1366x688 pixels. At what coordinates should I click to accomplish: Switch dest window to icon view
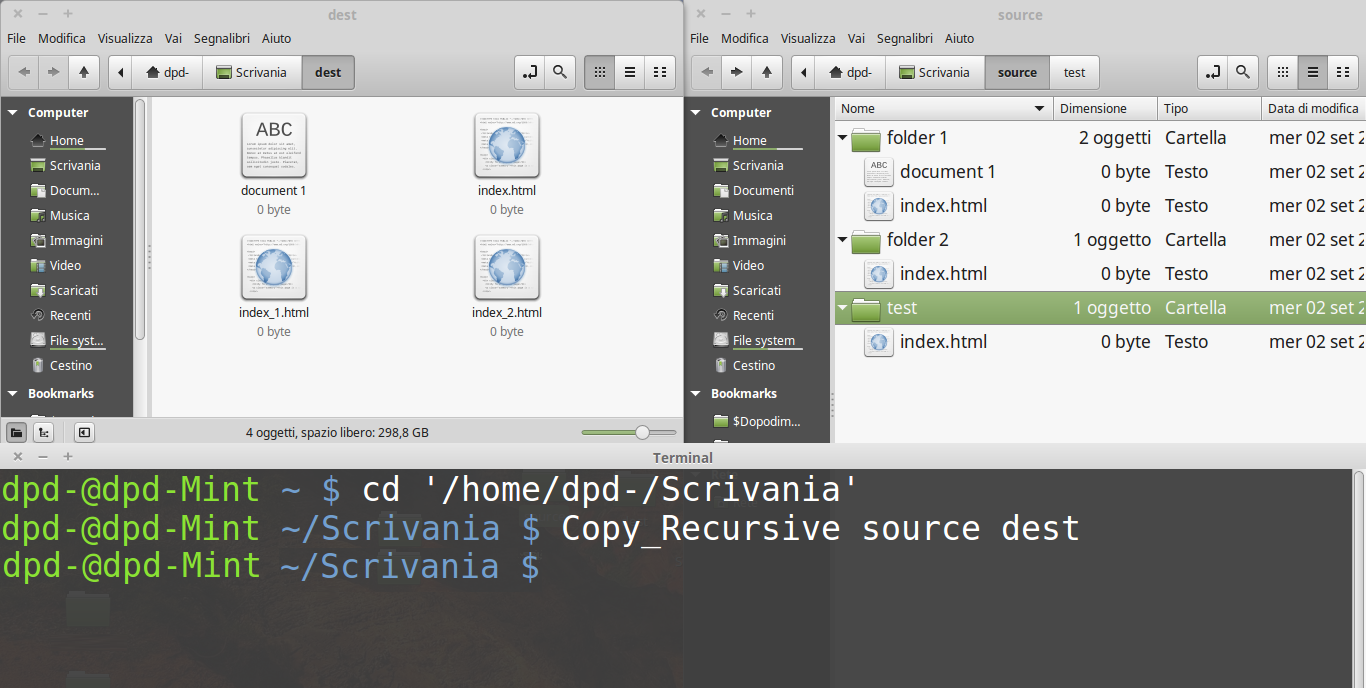600,72
